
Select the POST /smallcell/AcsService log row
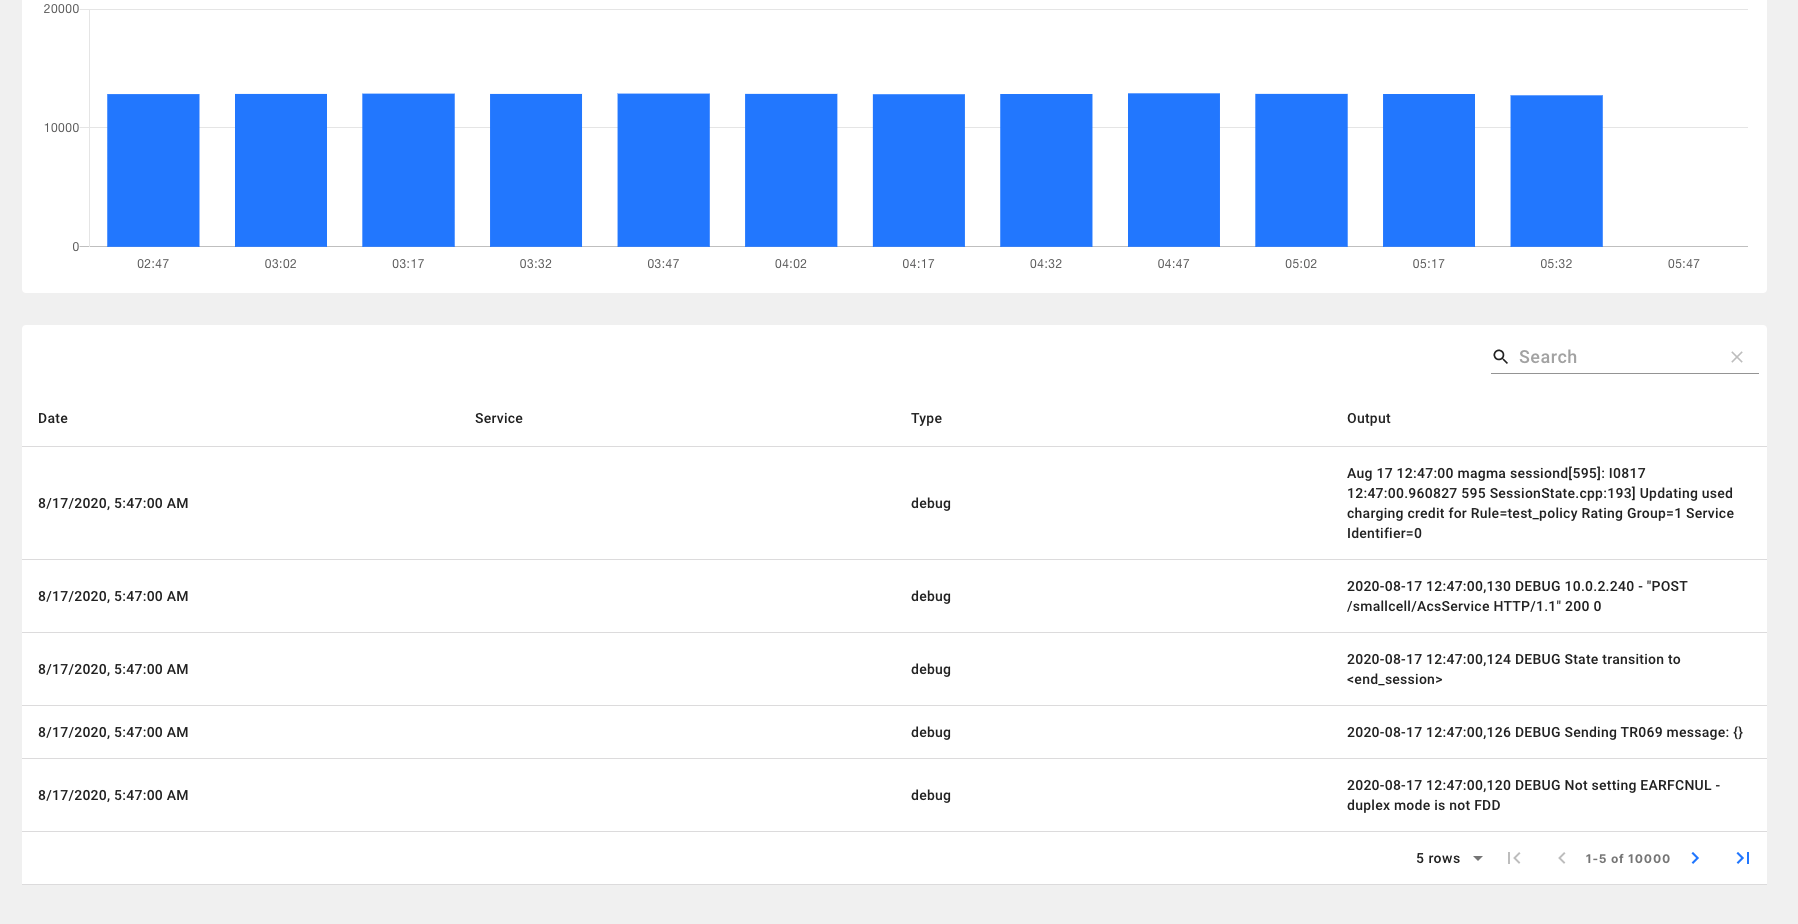[x=894, y=596]
